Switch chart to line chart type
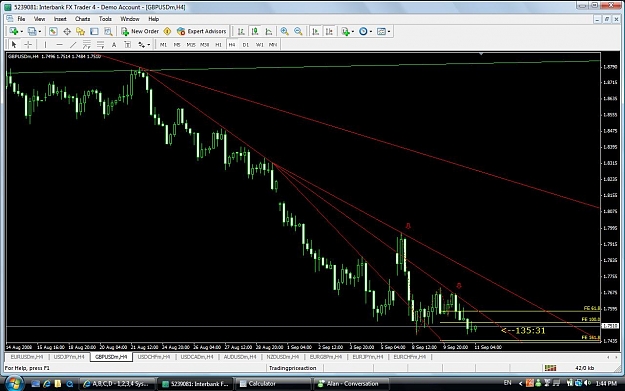Image resolution: width=625 pixels, height=391 pixels. coord(269,31)
